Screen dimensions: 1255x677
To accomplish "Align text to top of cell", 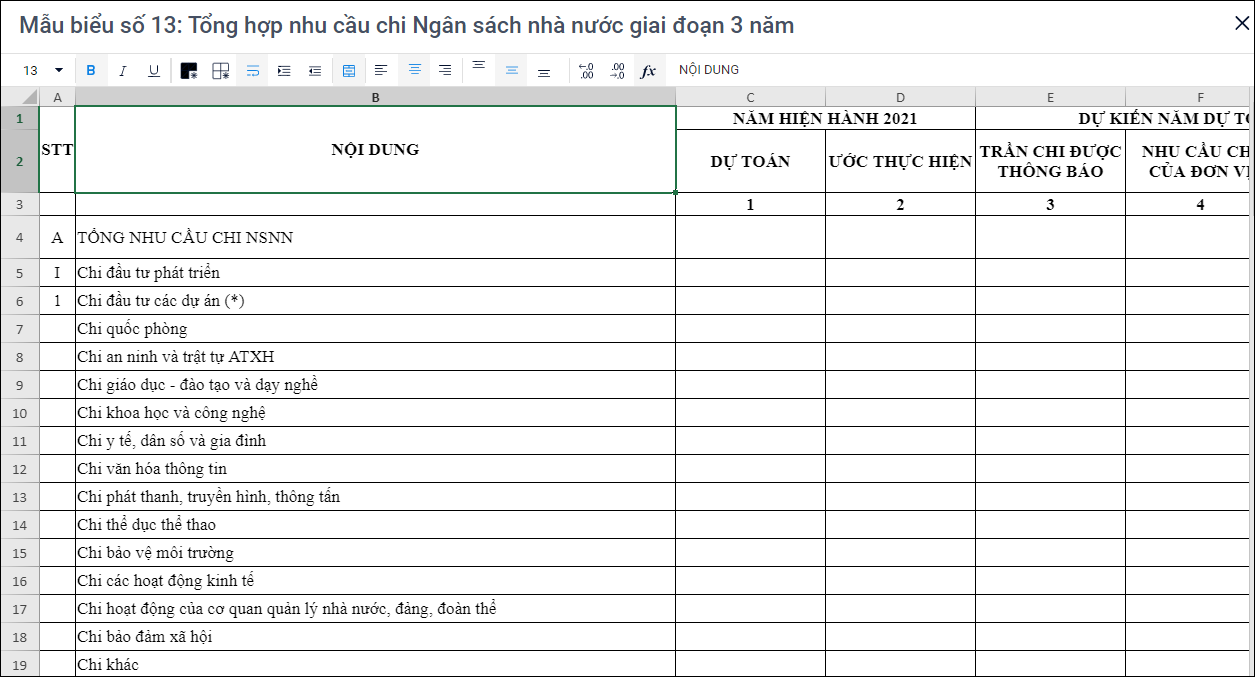I will (479, 70).
